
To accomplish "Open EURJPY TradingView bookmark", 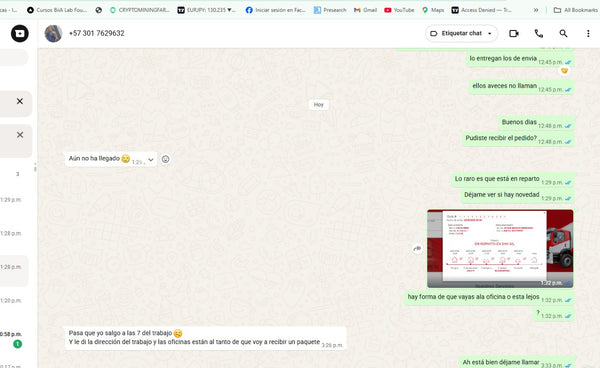I will point(207,10).
